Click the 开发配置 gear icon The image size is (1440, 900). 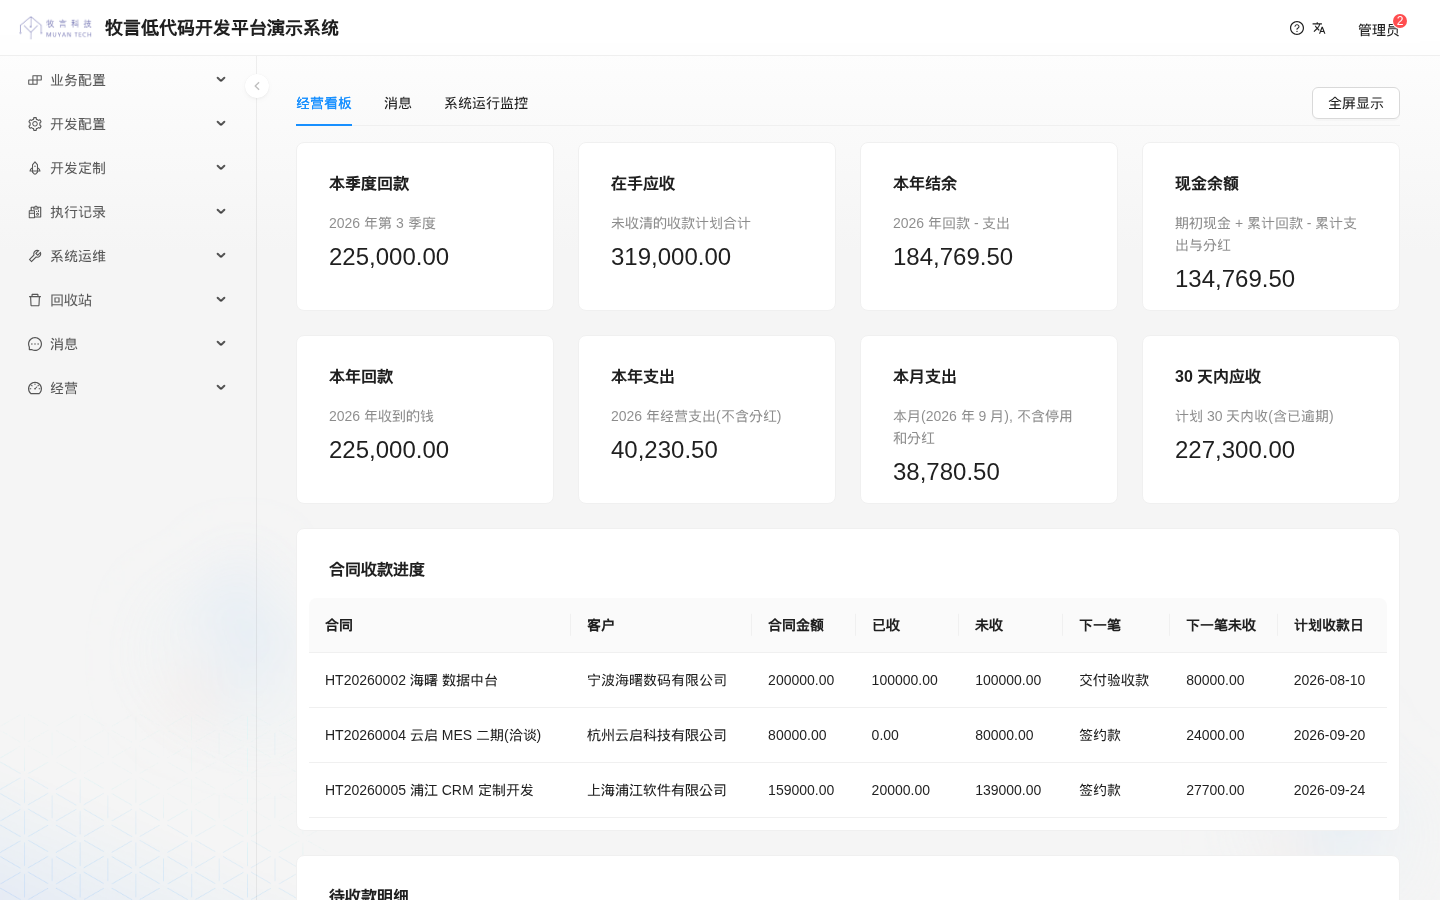click(35, 124)
